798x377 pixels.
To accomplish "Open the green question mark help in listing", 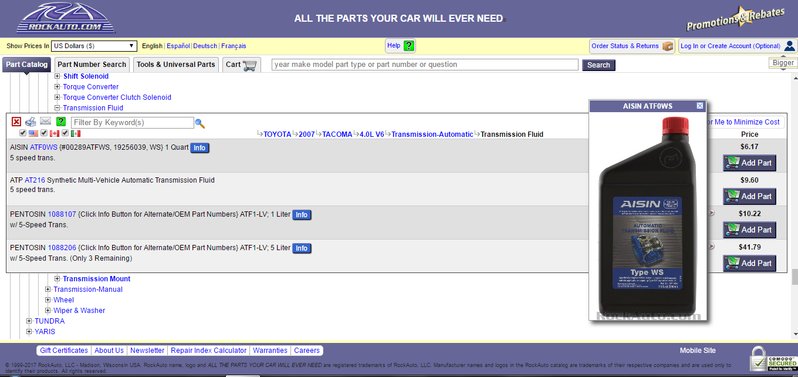I will click(x=61, y=122).
